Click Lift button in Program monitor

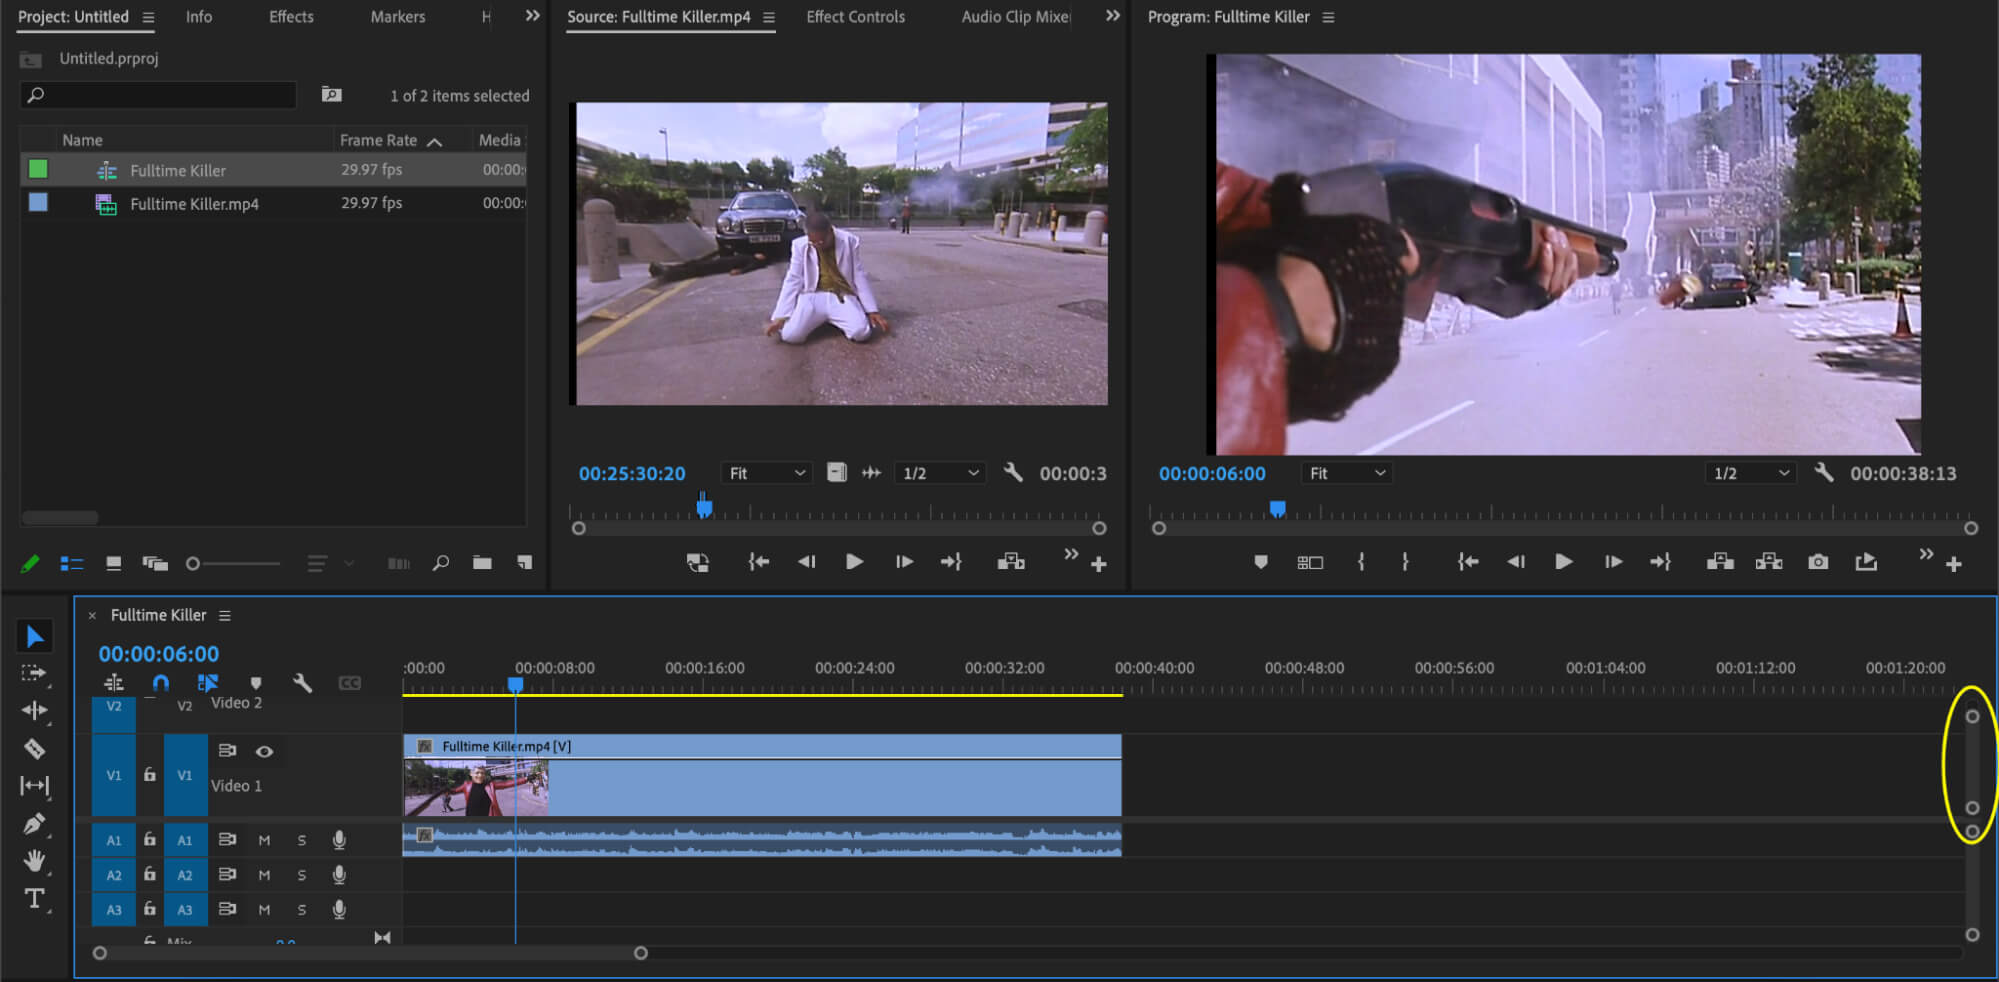coord(1720,562)
